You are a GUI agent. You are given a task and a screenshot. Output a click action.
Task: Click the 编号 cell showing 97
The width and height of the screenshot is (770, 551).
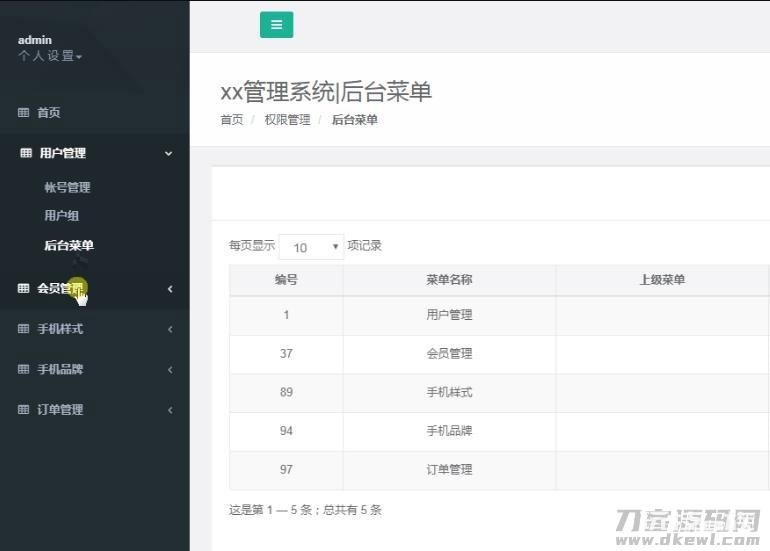point(286,469)
